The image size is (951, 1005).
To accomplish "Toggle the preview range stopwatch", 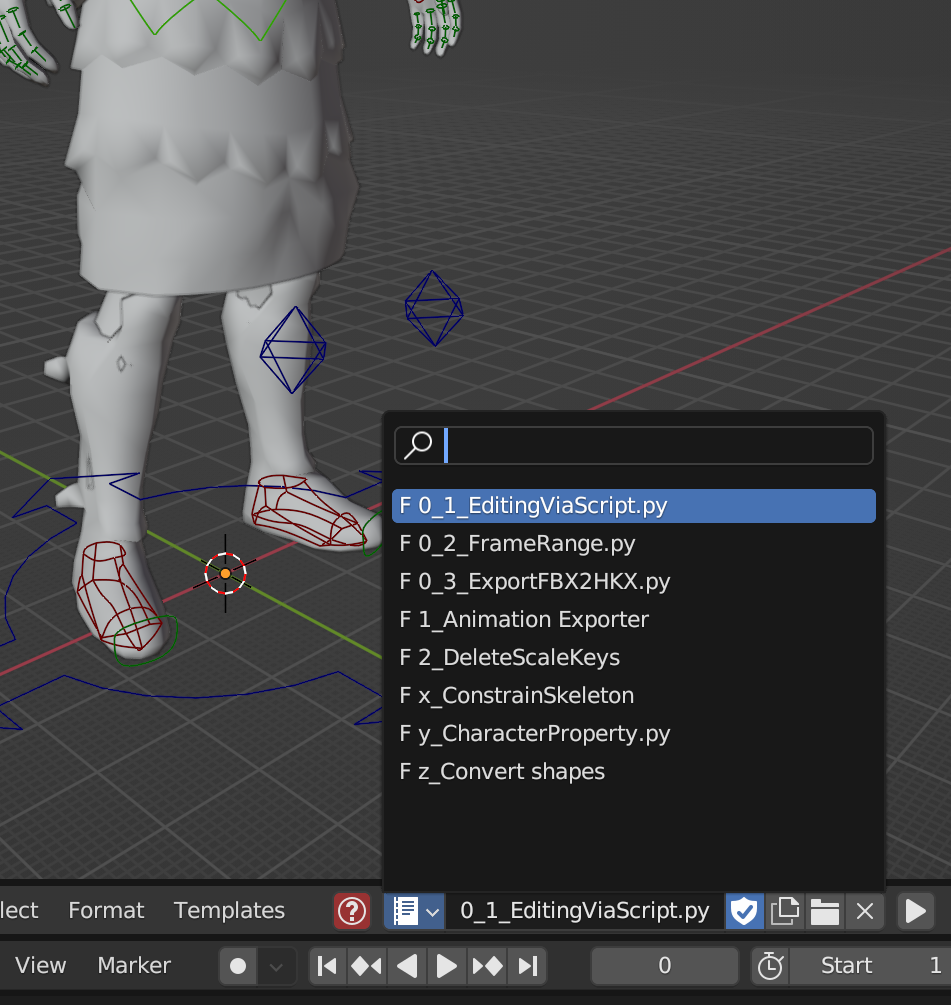I will click(x=769, y=966).
